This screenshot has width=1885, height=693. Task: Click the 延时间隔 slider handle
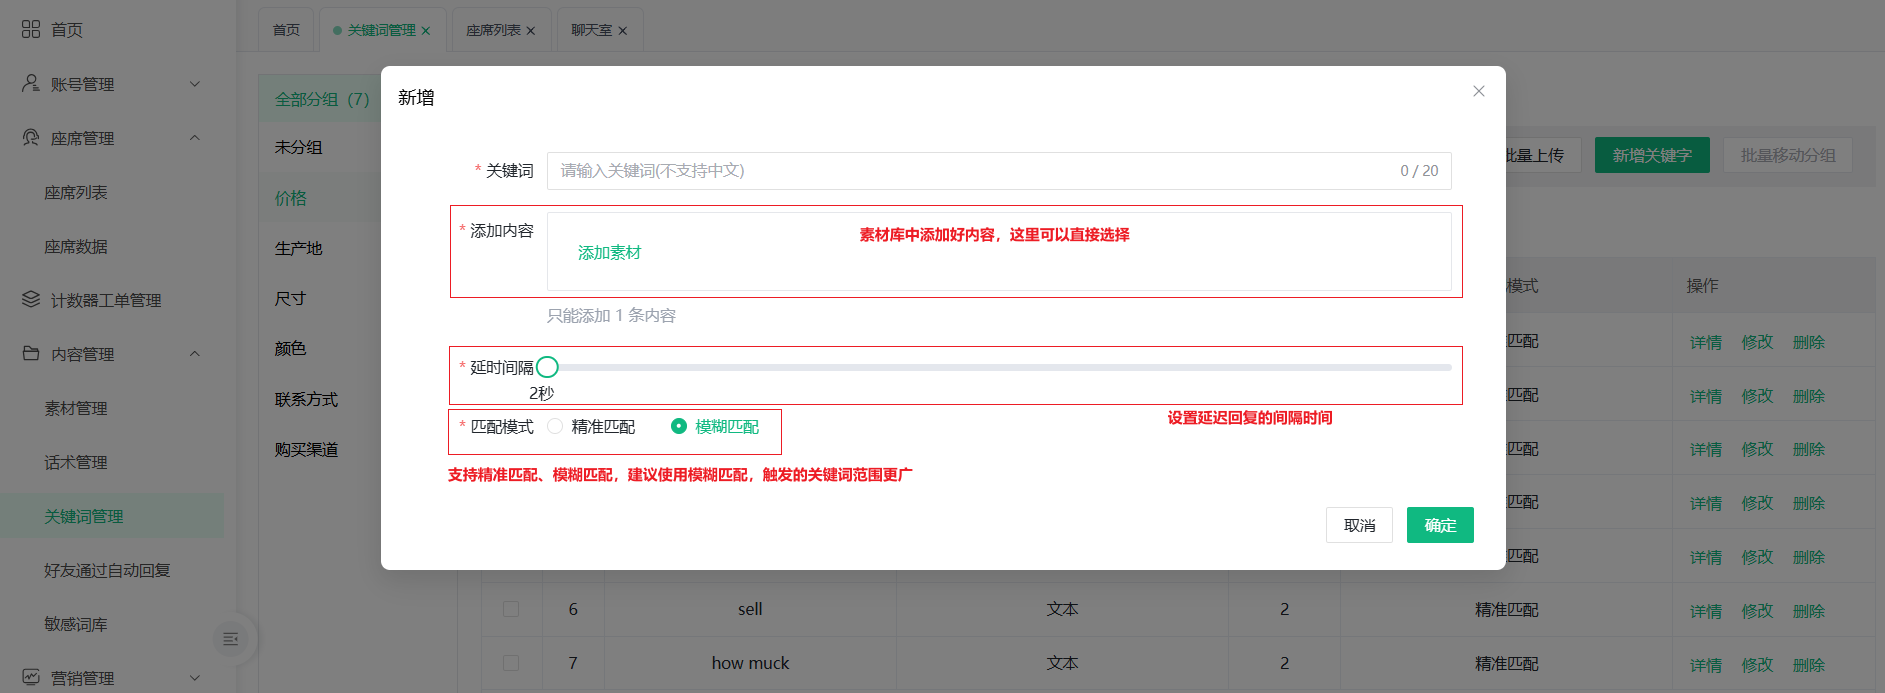pyautogui.click(x=547, y=367)
